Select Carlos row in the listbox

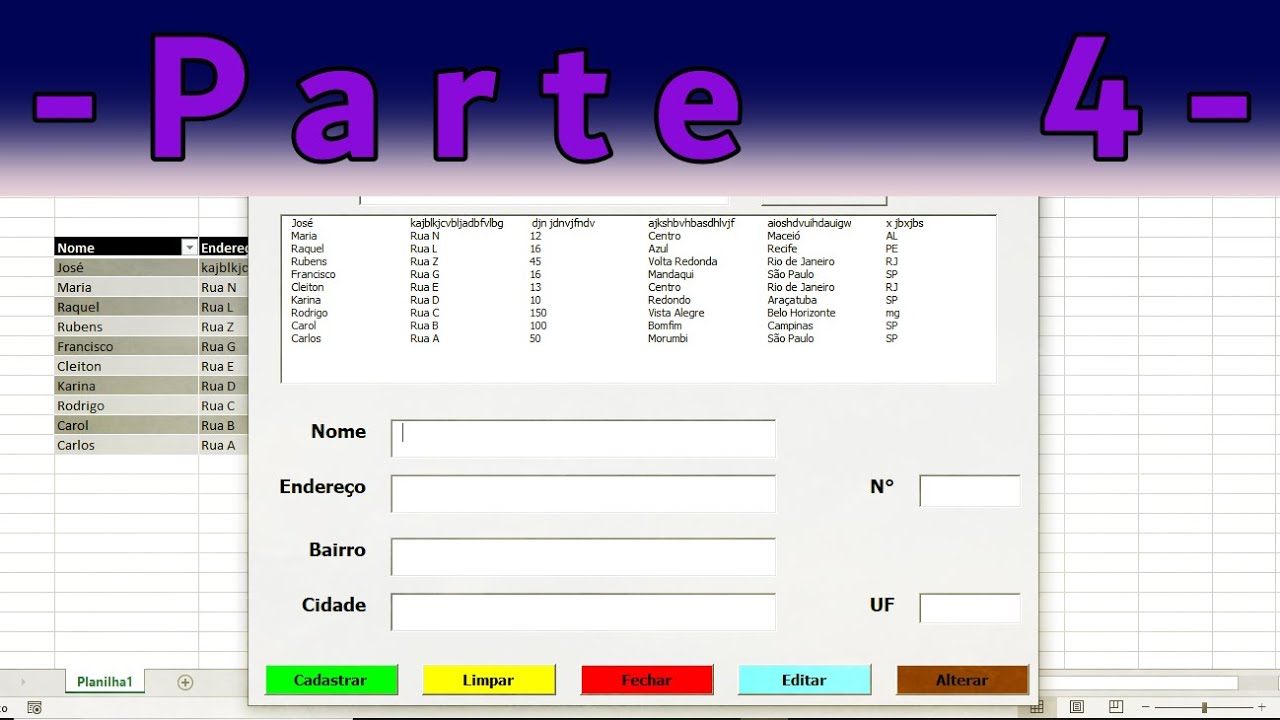click(638, 339)
